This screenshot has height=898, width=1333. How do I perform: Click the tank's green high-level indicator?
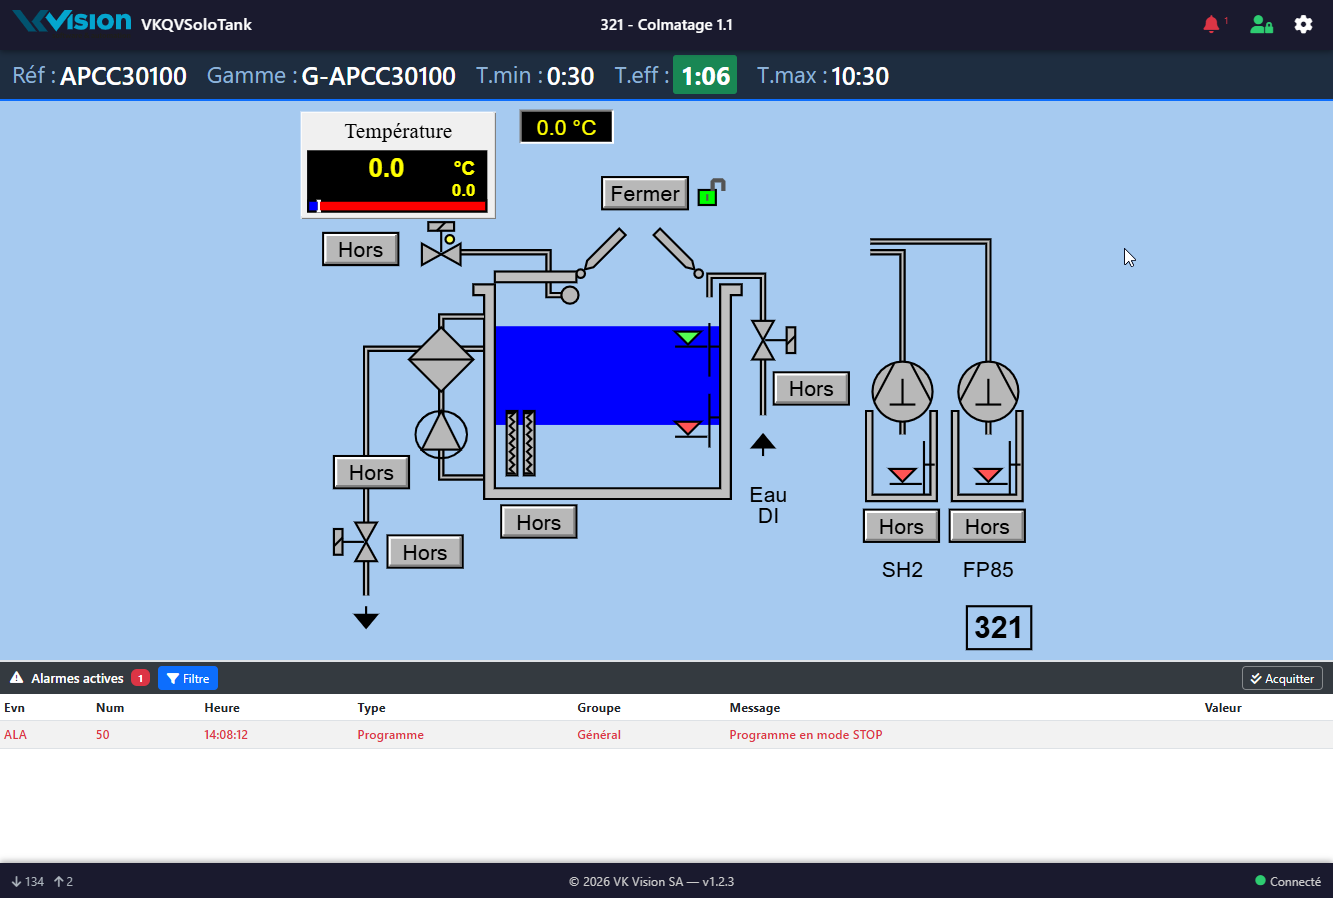[x=688, y=338]
